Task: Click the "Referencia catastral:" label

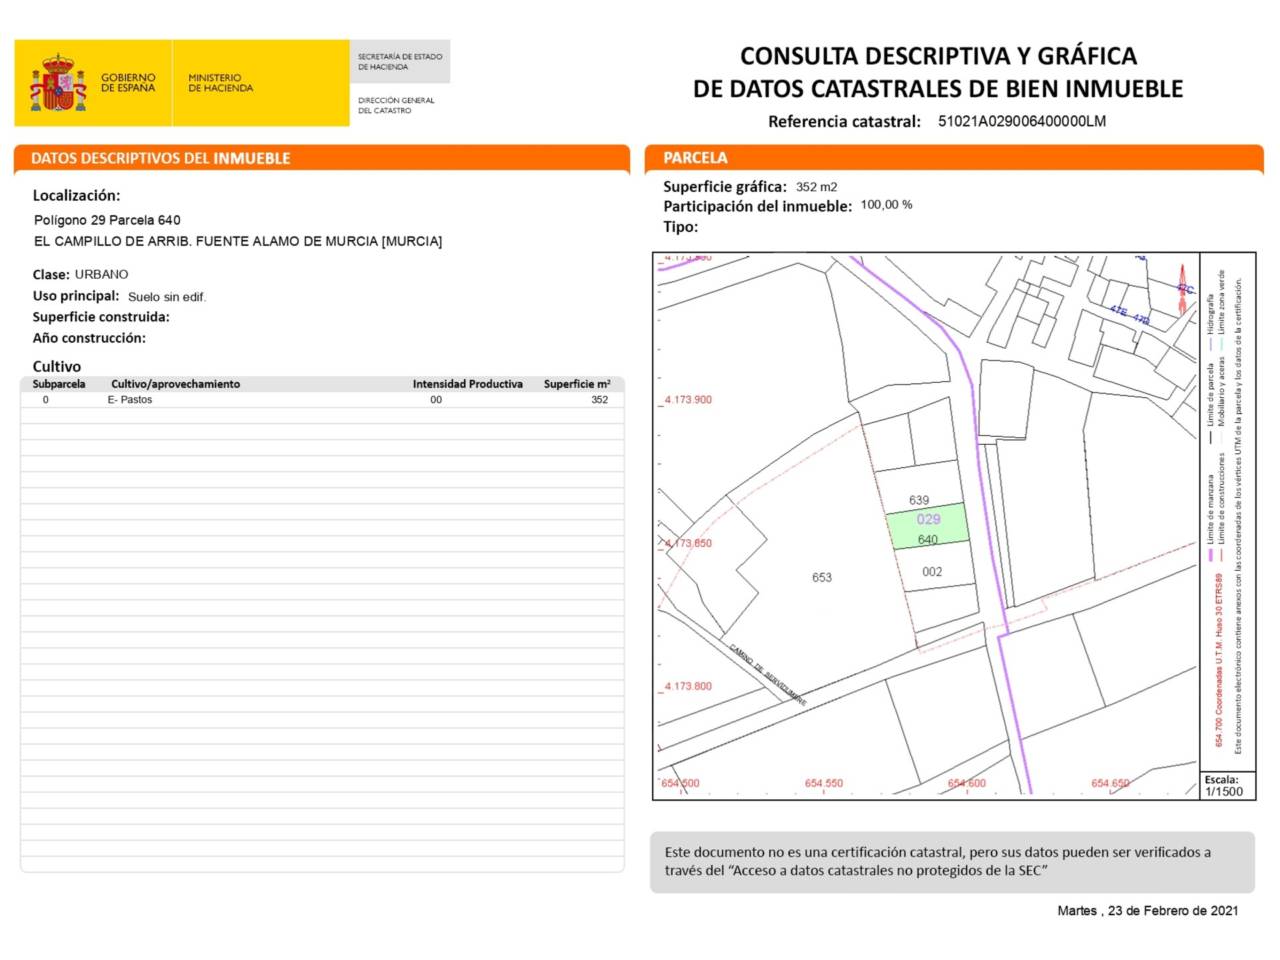Action: click(x=844, y=122)
